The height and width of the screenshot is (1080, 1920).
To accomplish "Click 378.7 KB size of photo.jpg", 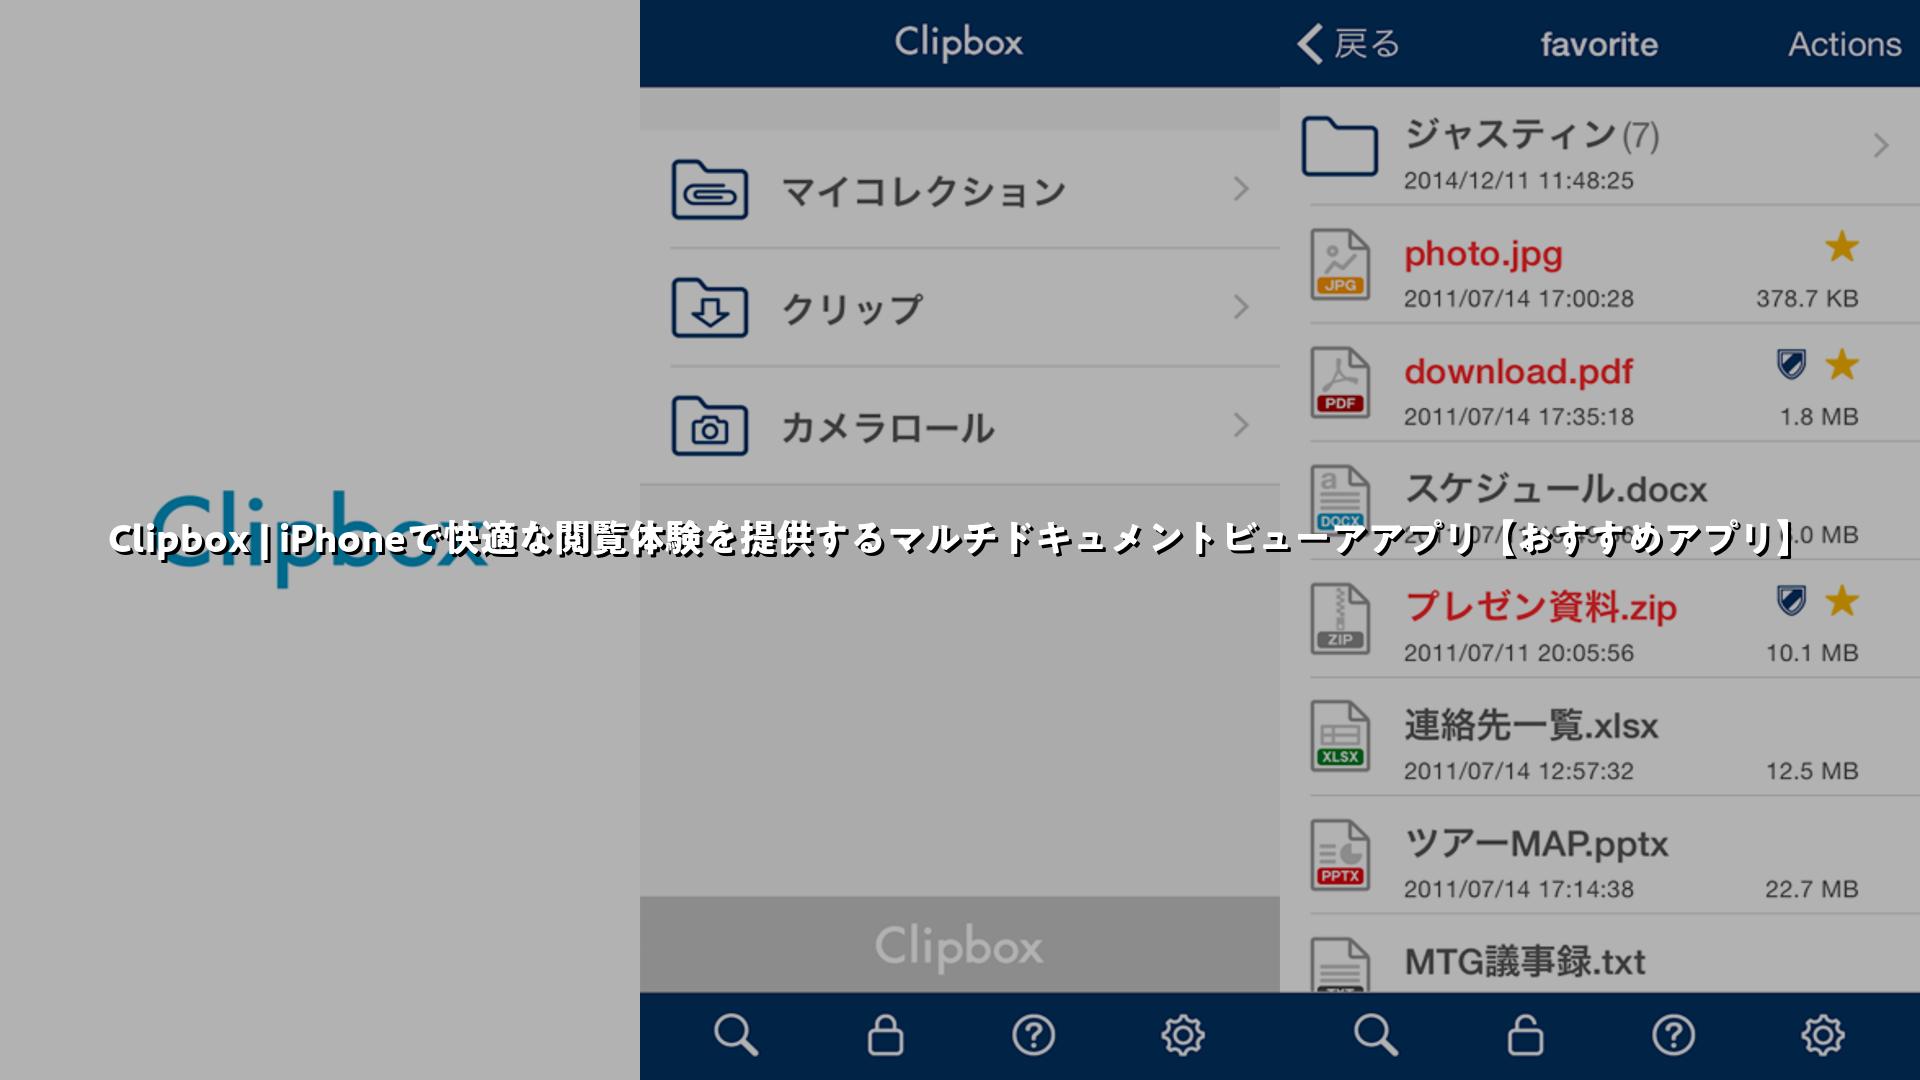I will 1807,298.
